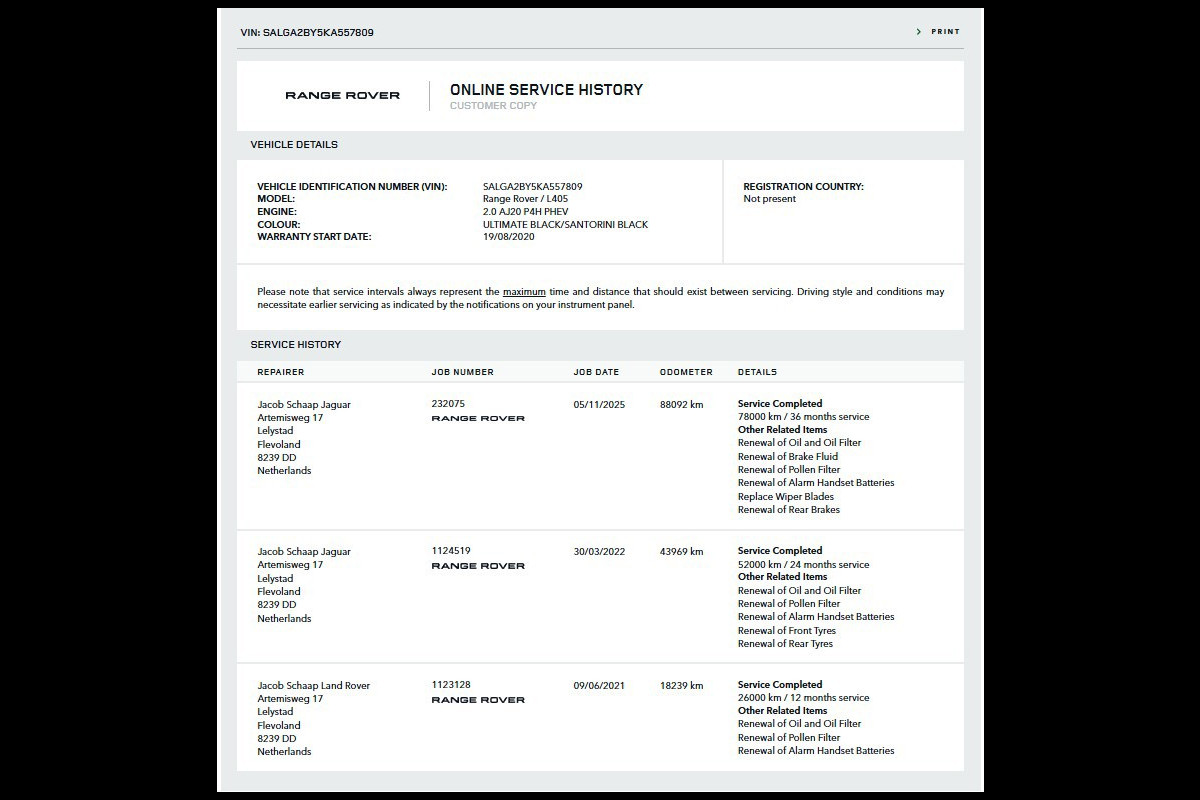Viewport: 1200px width, 800px height.
Task: Click the VEHICLE DETAILS section heading
Action: 294,145
